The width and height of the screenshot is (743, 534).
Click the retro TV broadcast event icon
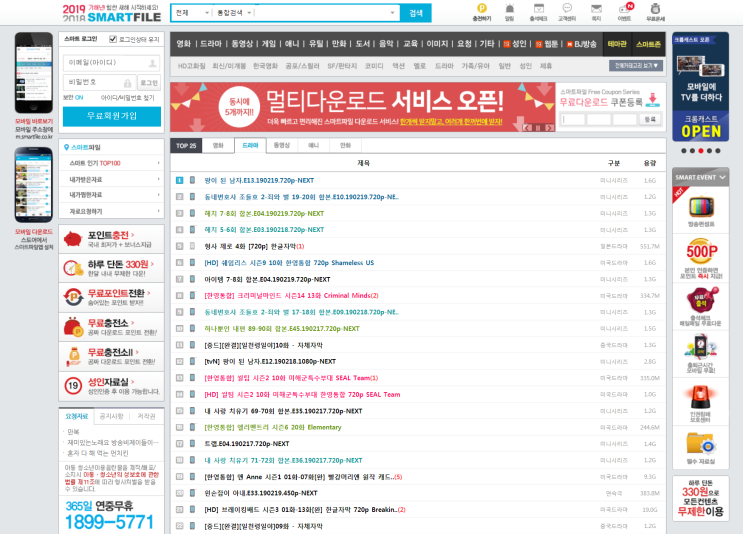pyautogui.click(x=701, y=208)
